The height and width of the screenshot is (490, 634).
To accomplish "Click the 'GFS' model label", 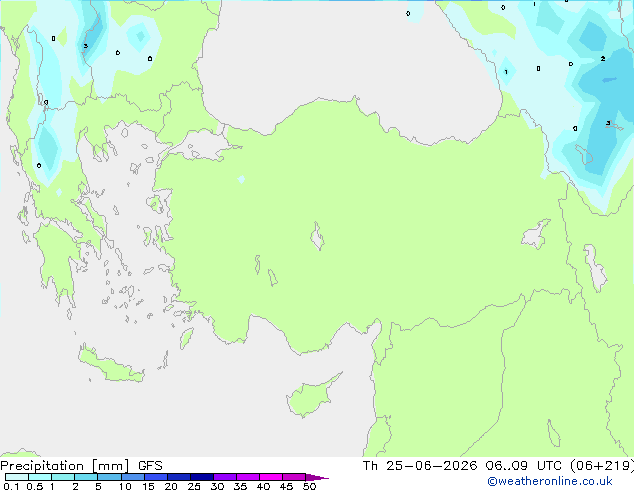I will (x=150, y=466).
